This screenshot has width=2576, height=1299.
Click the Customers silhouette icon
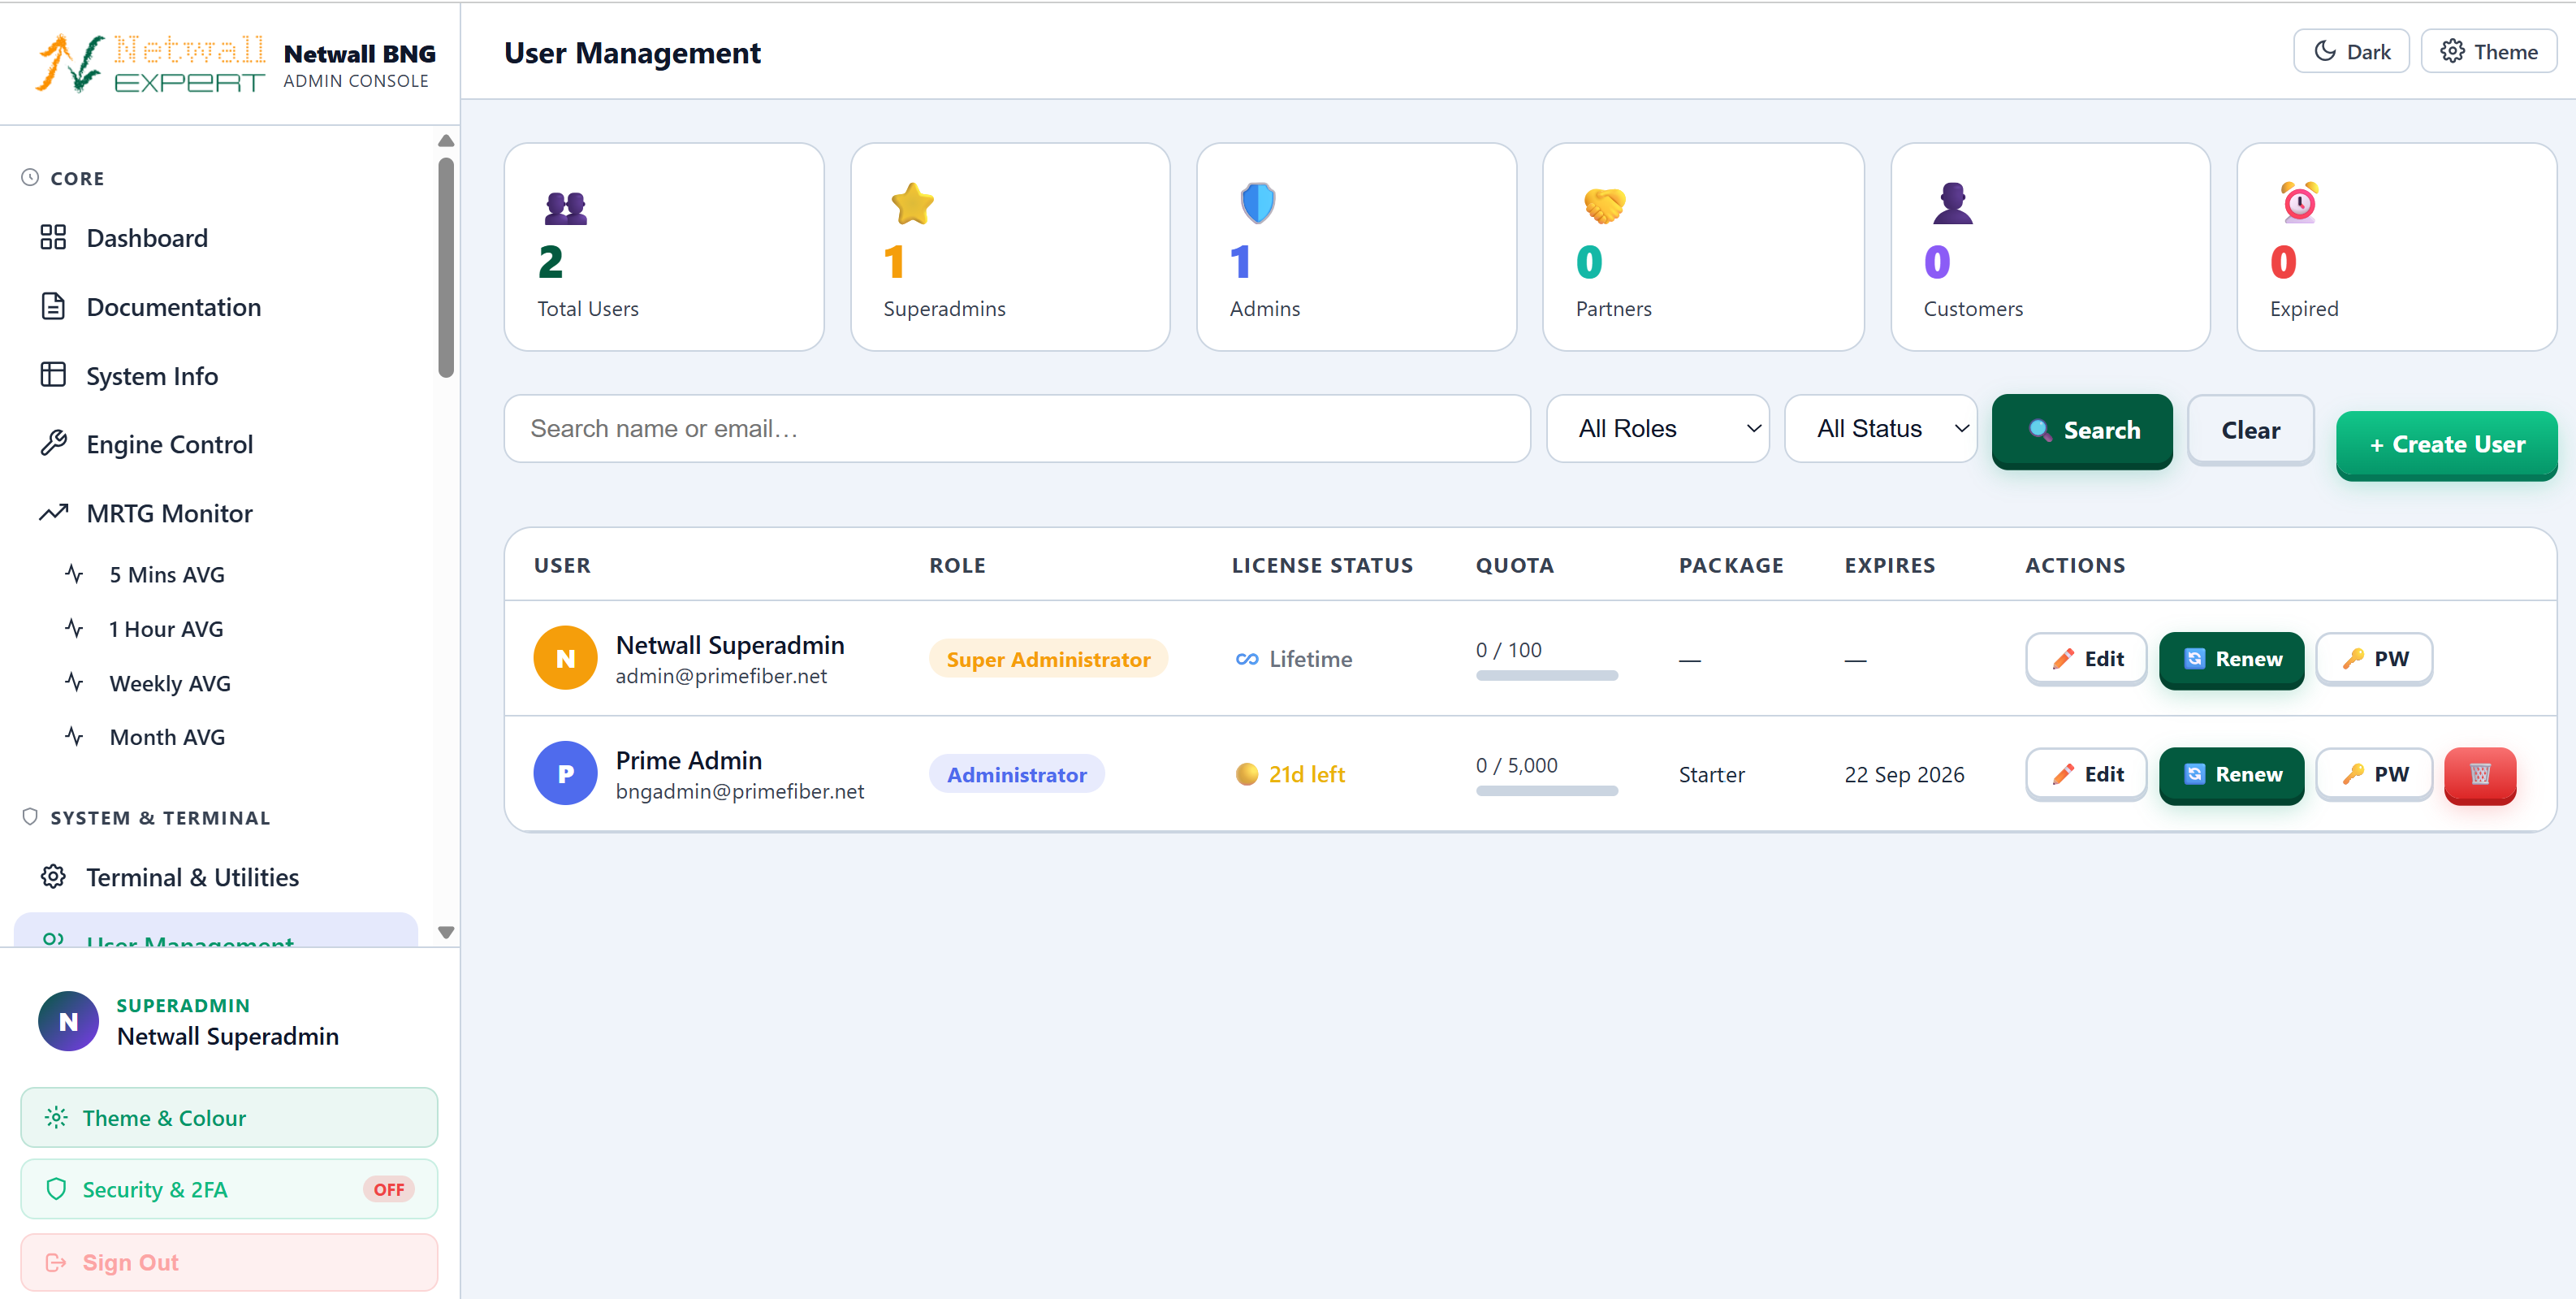1952,204
